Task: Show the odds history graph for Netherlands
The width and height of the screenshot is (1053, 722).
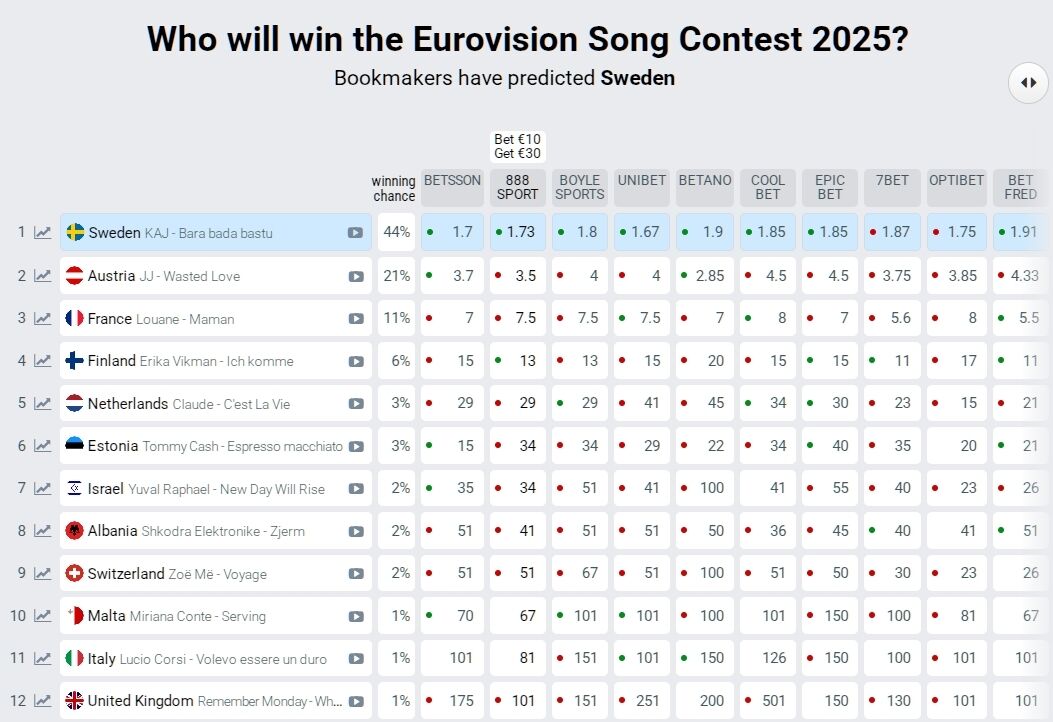Action: (42, 403)
